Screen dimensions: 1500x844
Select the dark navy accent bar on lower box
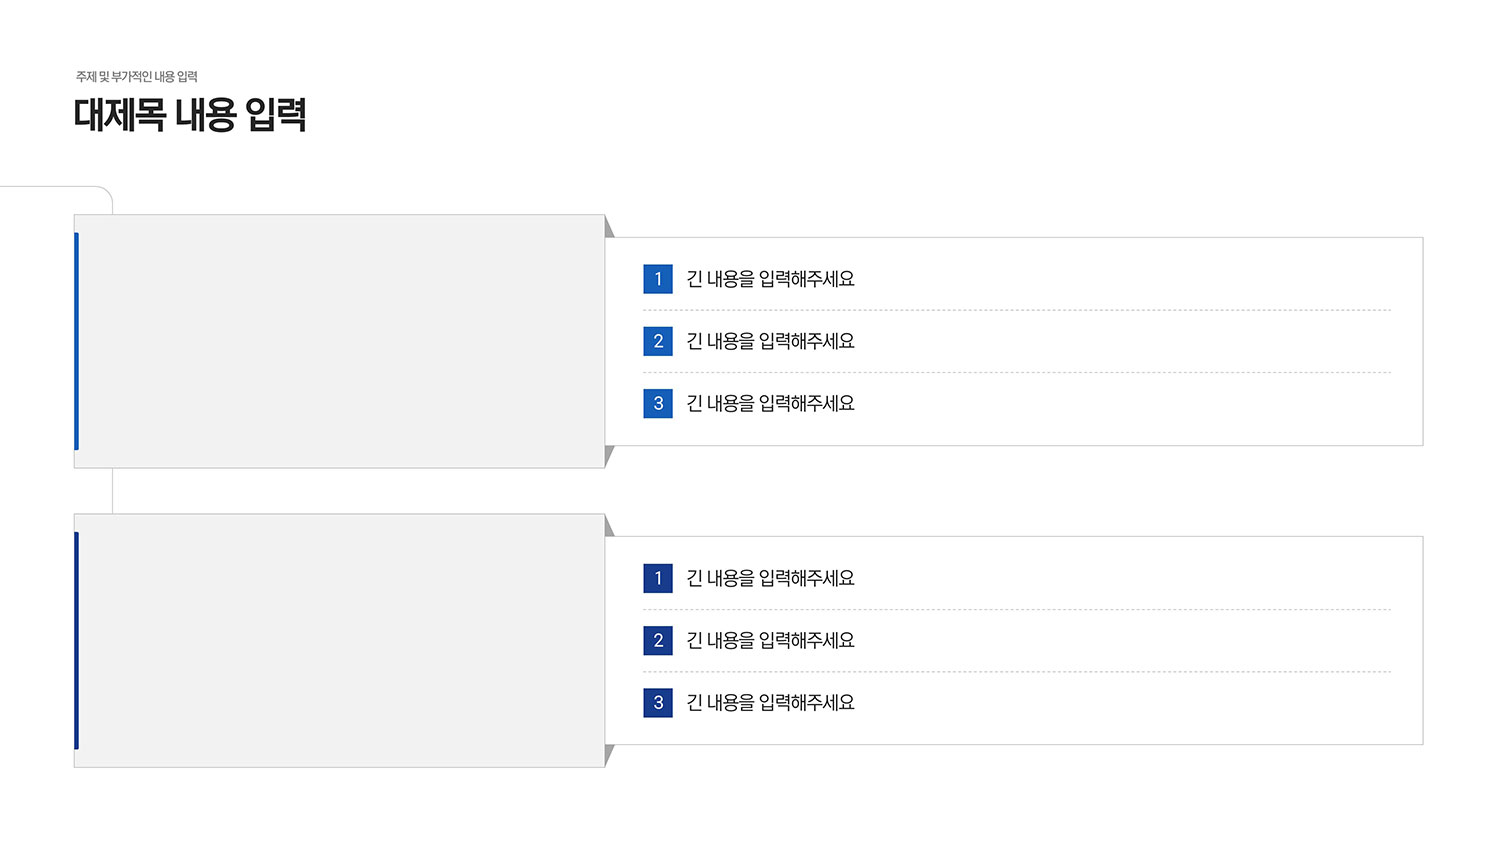coord(76,640)
